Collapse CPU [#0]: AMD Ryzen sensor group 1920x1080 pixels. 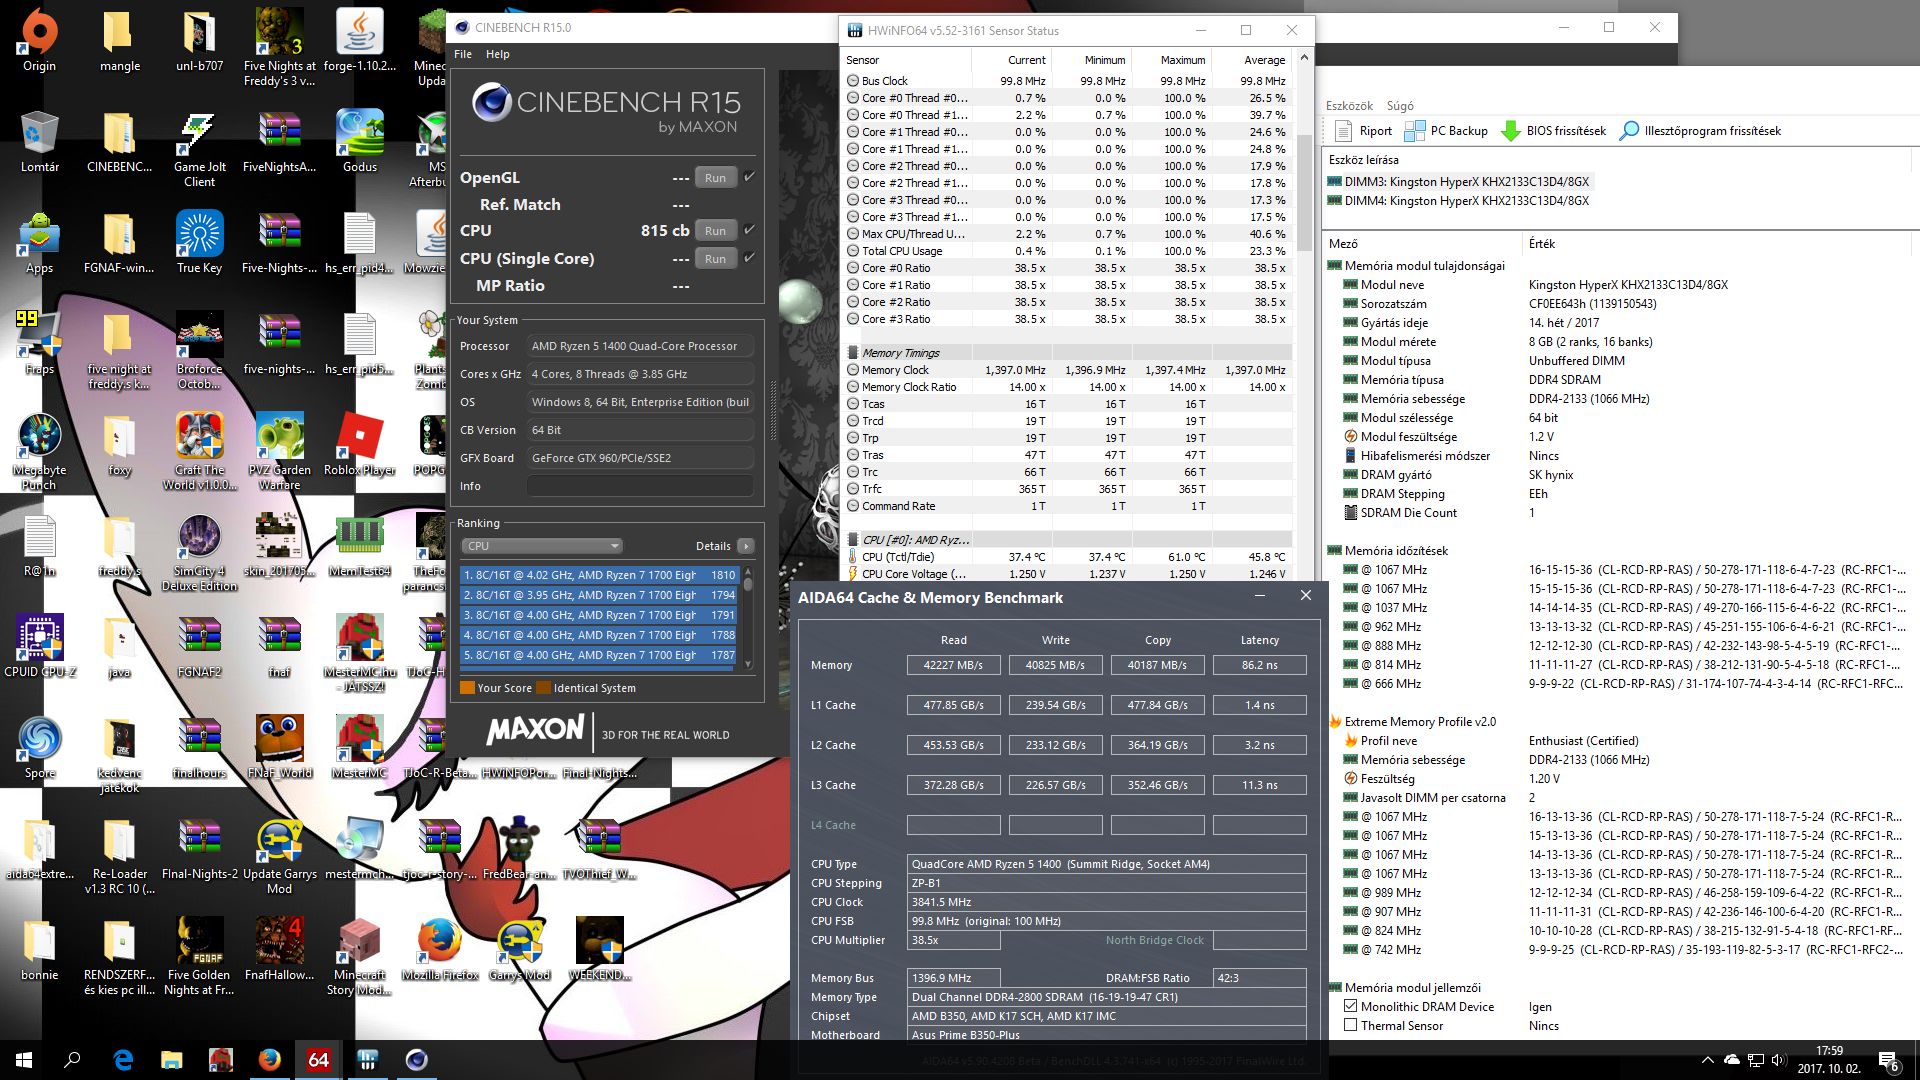click(x=852, y=540)
